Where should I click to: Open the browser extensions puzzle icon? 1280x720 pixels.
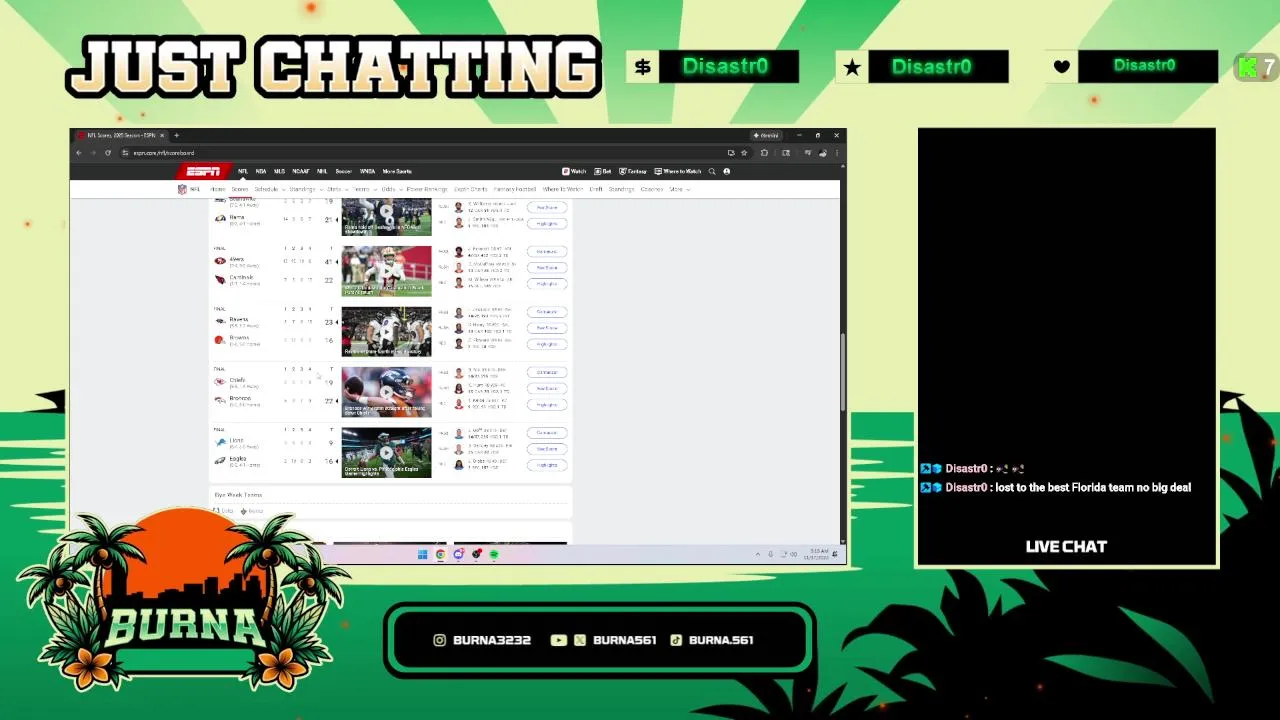[x=764, y=153]
